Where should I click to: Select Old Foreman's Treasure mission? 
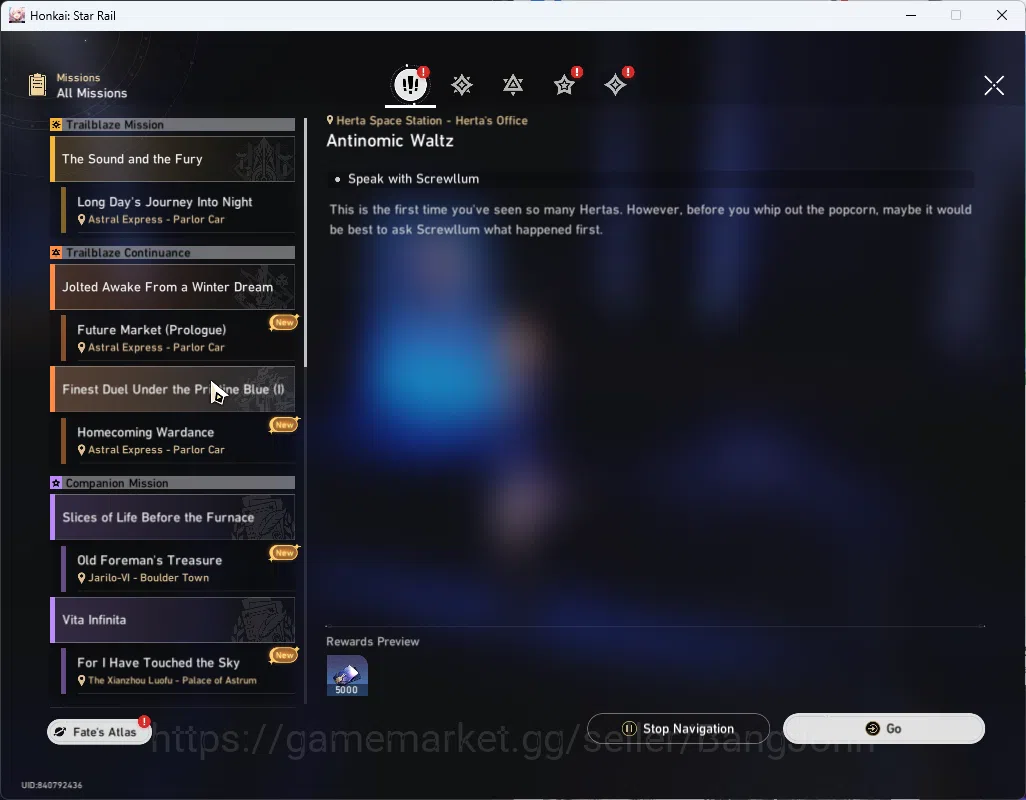coord(178,568)
